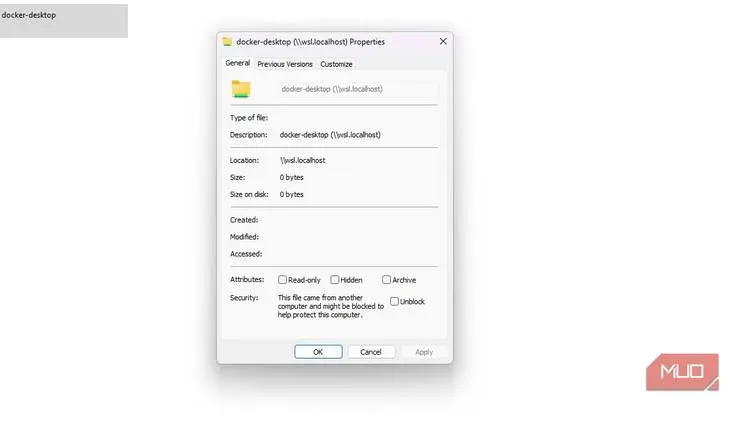
Task: Click the 'Security:' label
Action: pos(244,298)
